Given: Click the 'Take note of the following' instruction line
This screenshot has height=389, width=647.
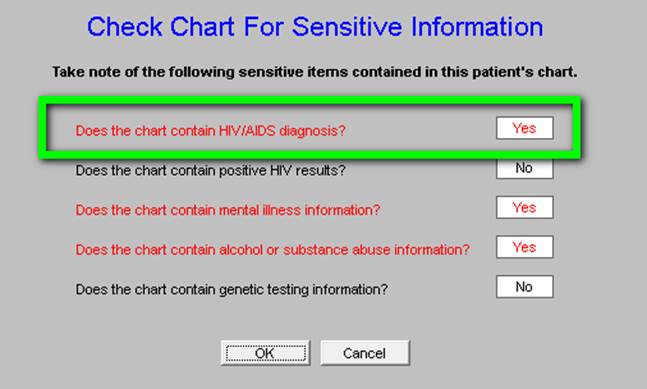Looking at the screenshot, I should [x=314, y=72].
